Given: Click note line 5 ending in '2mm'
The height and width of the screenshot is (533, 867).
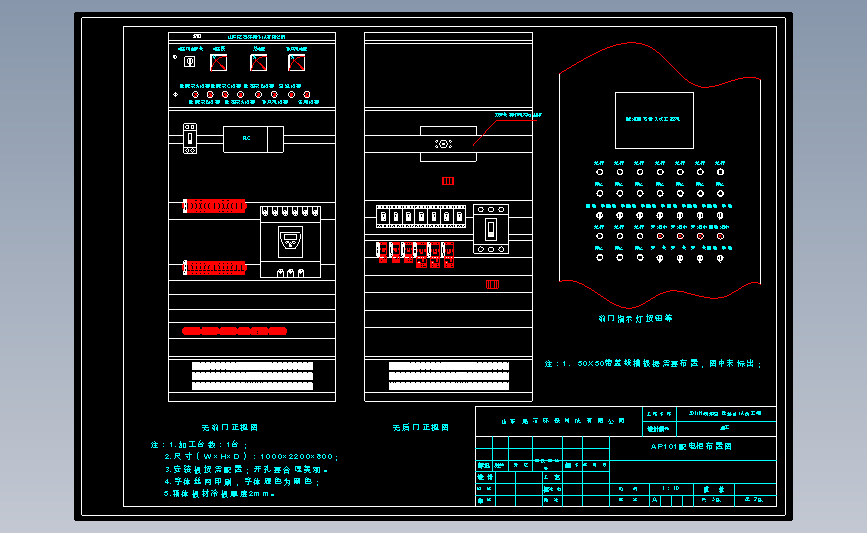Looking at the screenshot, I should coord(220,494).
